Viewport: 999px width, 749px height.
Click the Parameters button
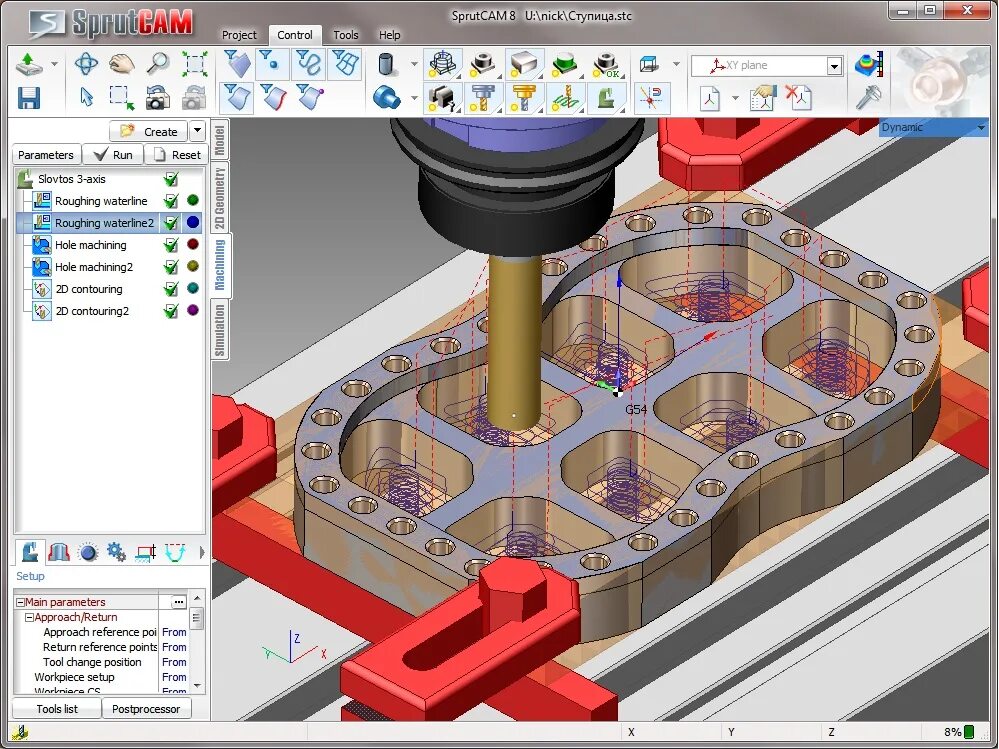tap(46, 155)
